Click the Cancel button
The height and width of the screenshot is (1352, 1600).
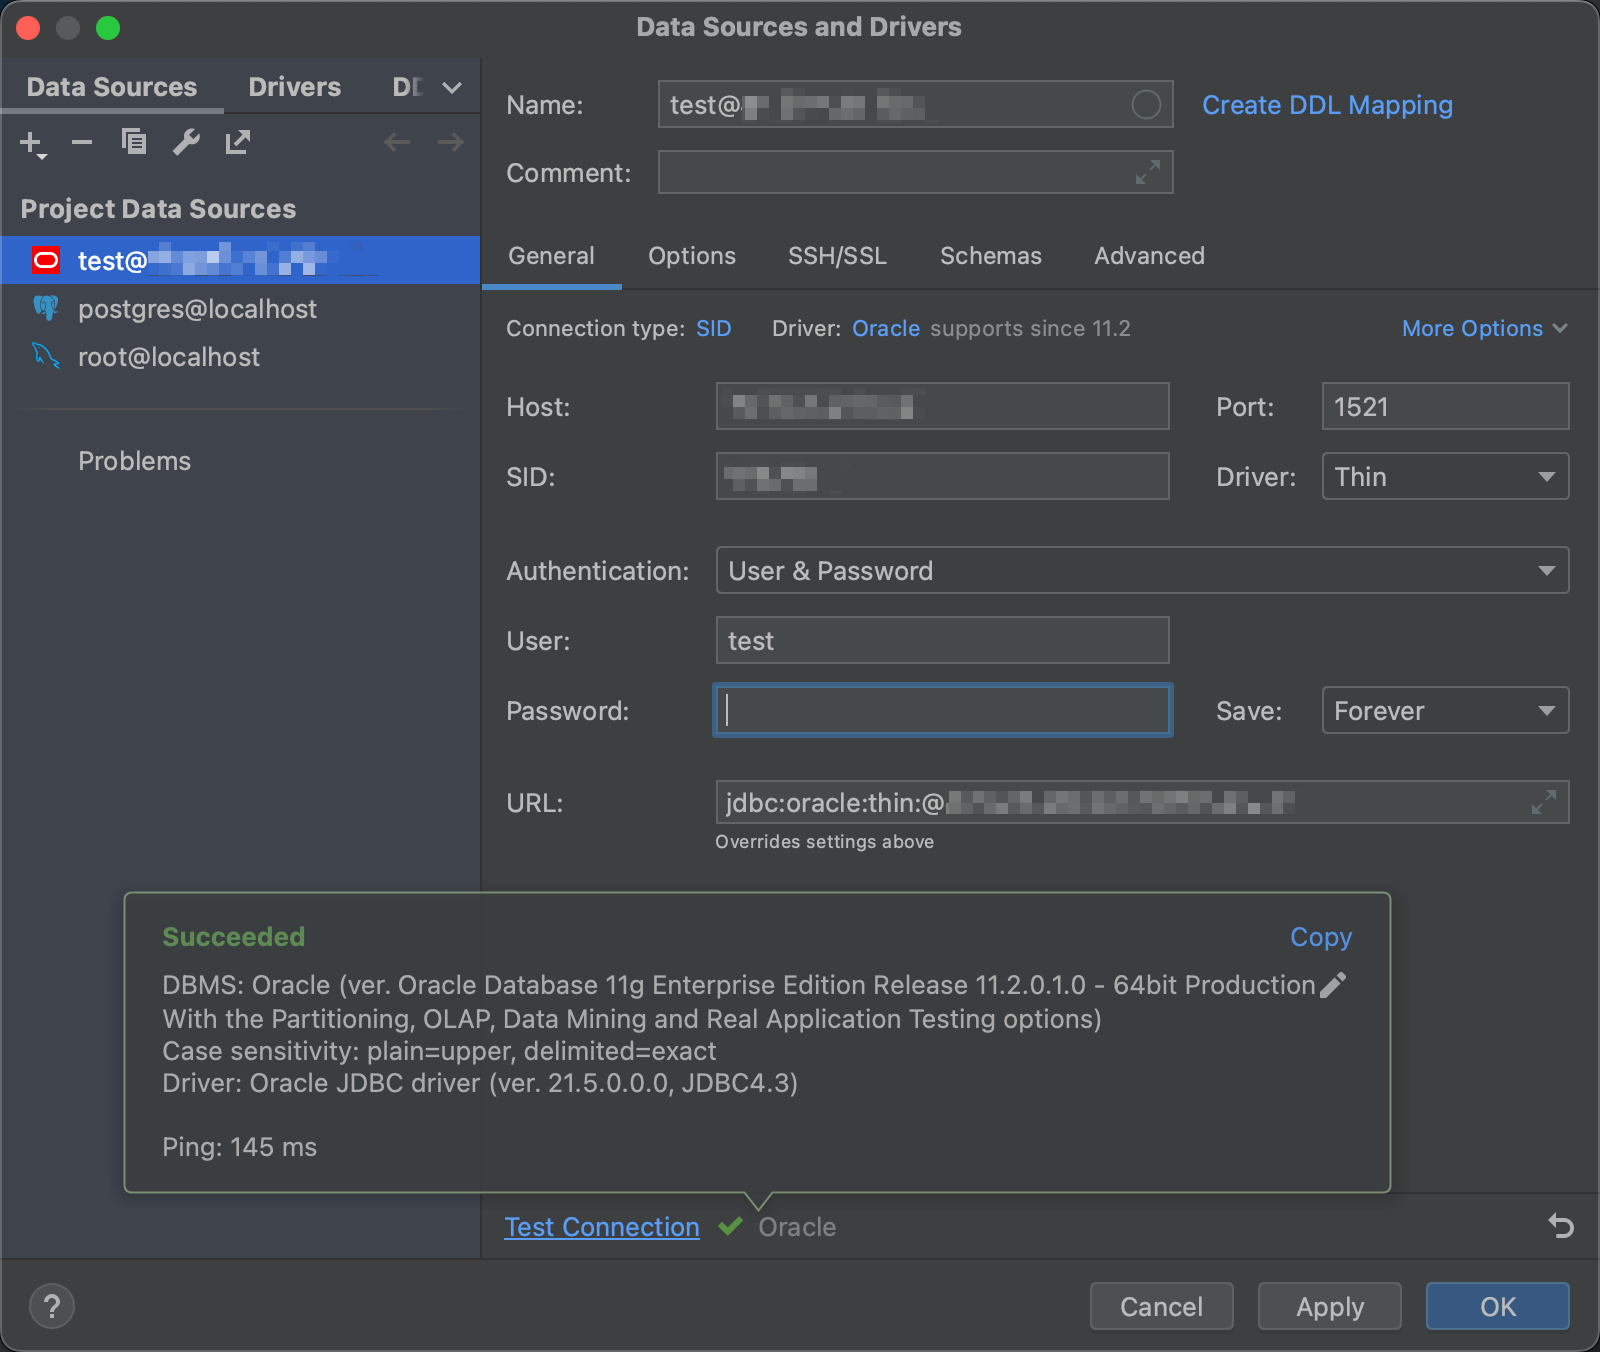pos(1161,1306)
